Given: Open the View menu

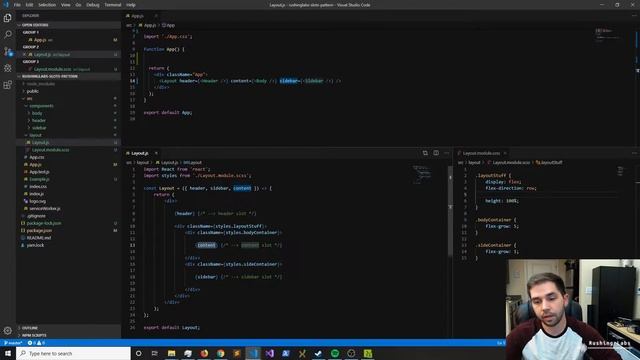Looking at the screenshot, I should 66,5.
